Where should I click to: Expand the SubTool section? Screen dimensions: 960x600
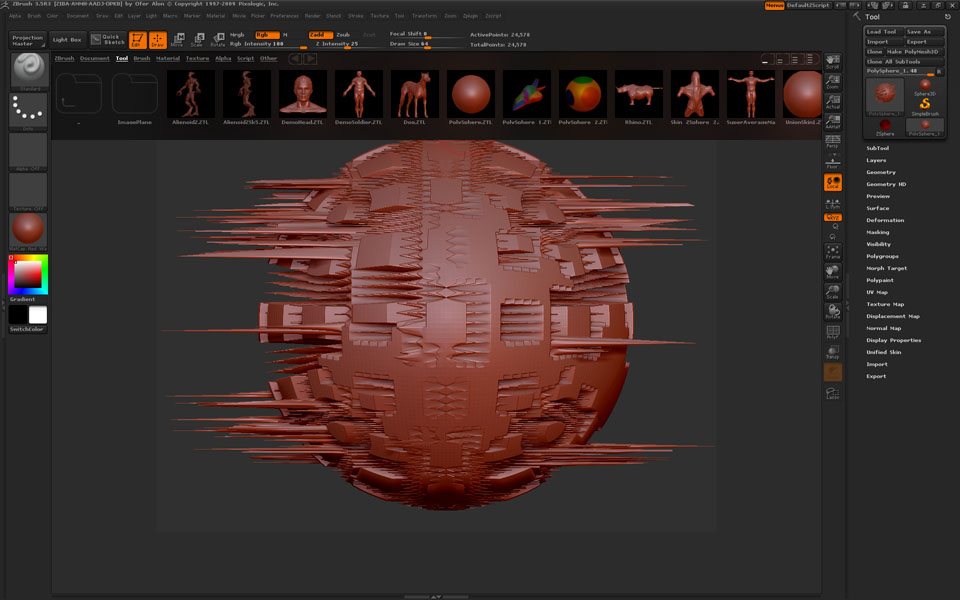[x=877, y=148]
